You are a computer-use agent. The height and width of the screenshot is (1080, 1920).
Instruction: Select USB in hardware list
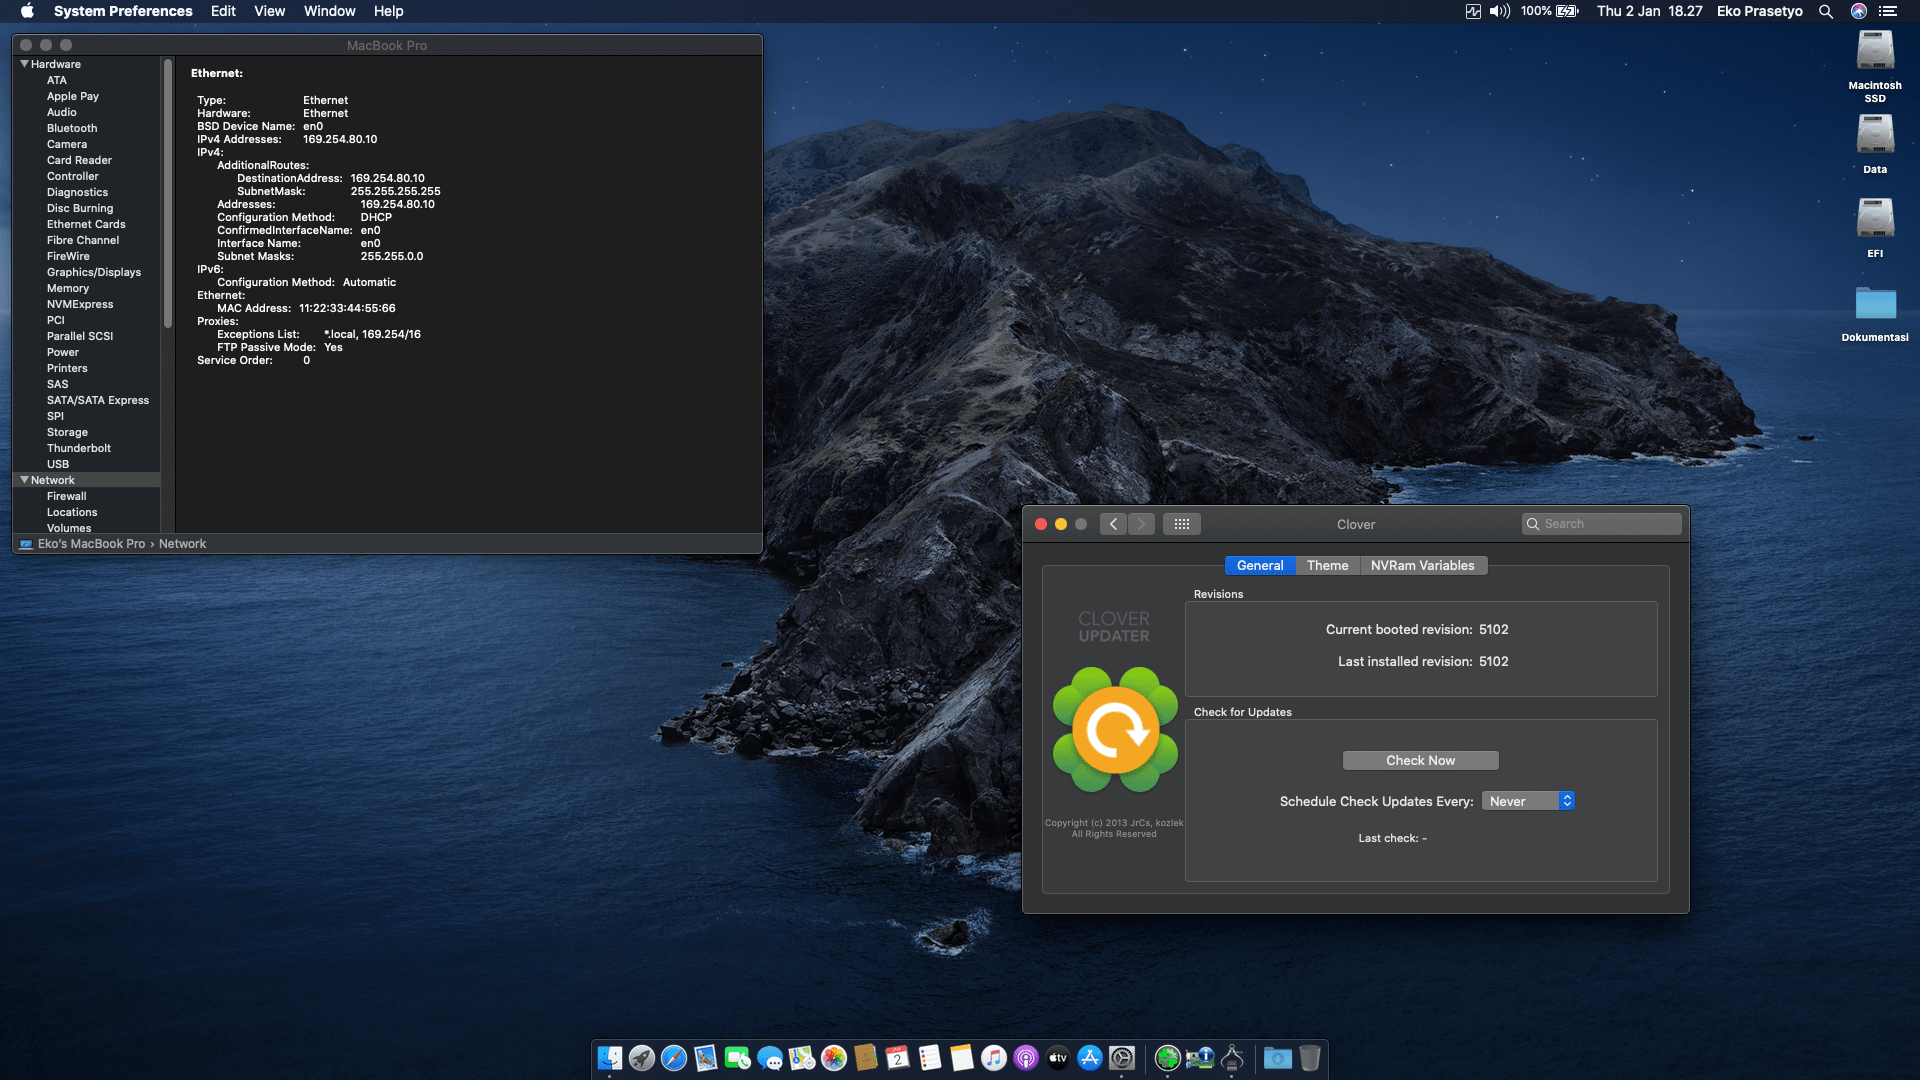point(58,464)
